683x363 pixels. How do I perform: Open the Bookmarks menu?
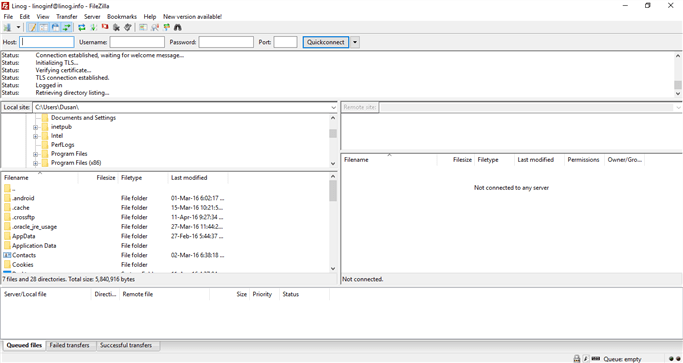[122, 17]
